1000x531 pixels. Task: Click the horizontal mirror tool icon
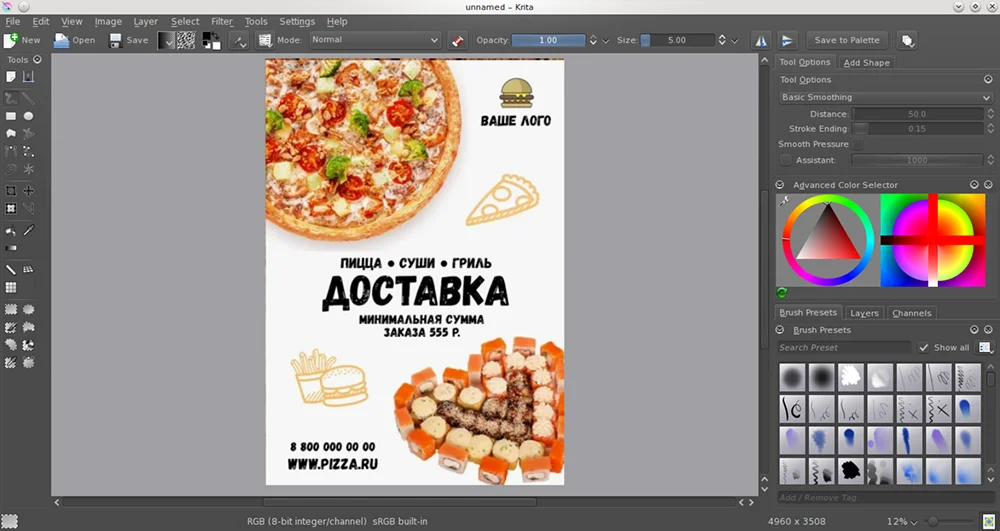[762, 41]
